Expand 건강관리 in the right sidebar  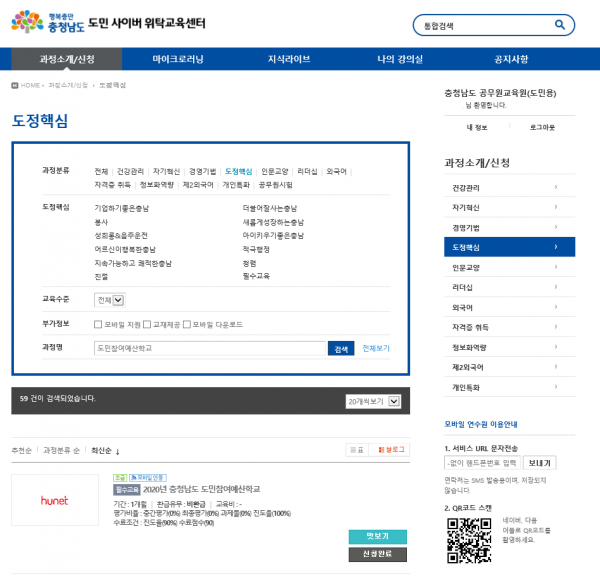509,188
